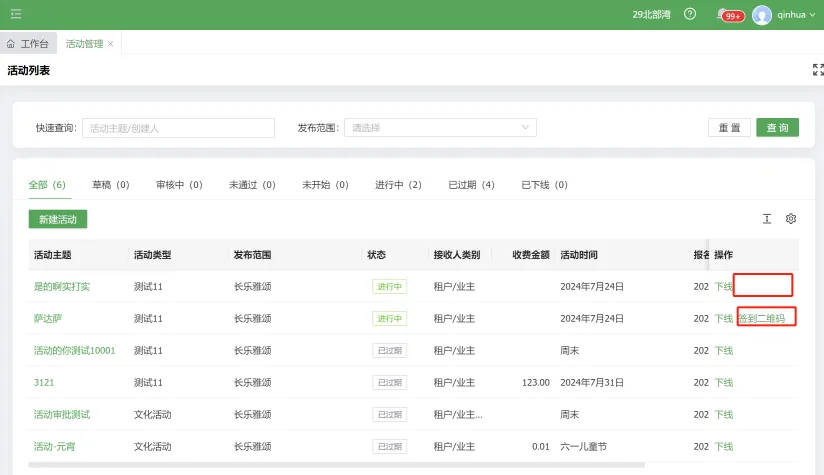824x475 pixels.
Task: Click the qinhua user avatar
Action: click(761, 15)
